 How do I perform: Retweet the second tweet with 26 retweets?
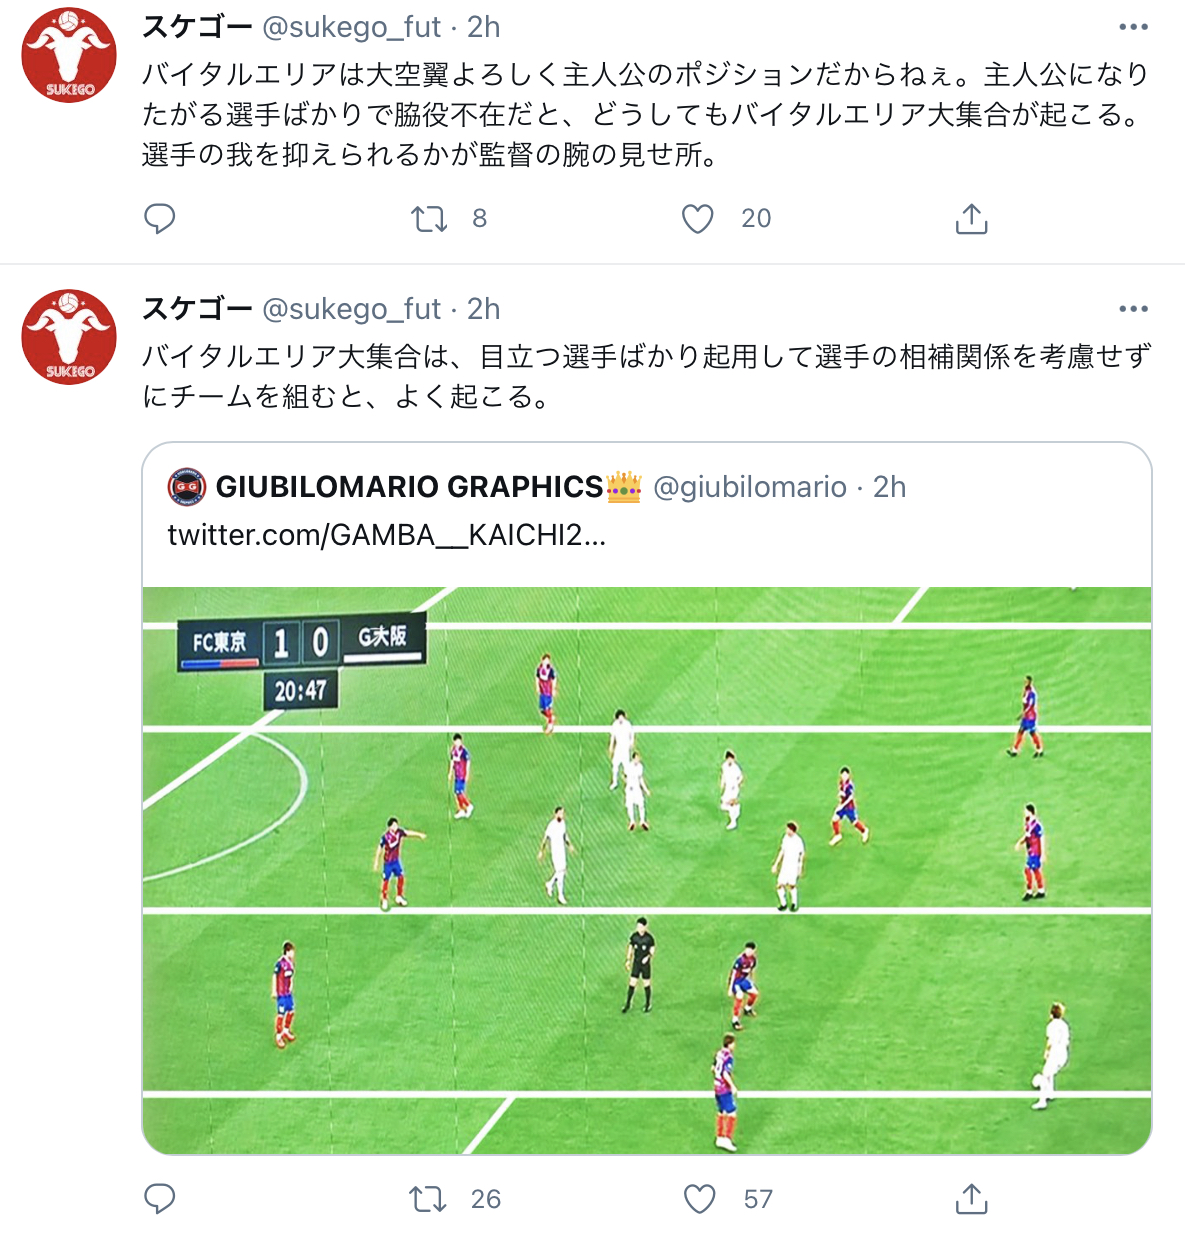point(429,1198)
